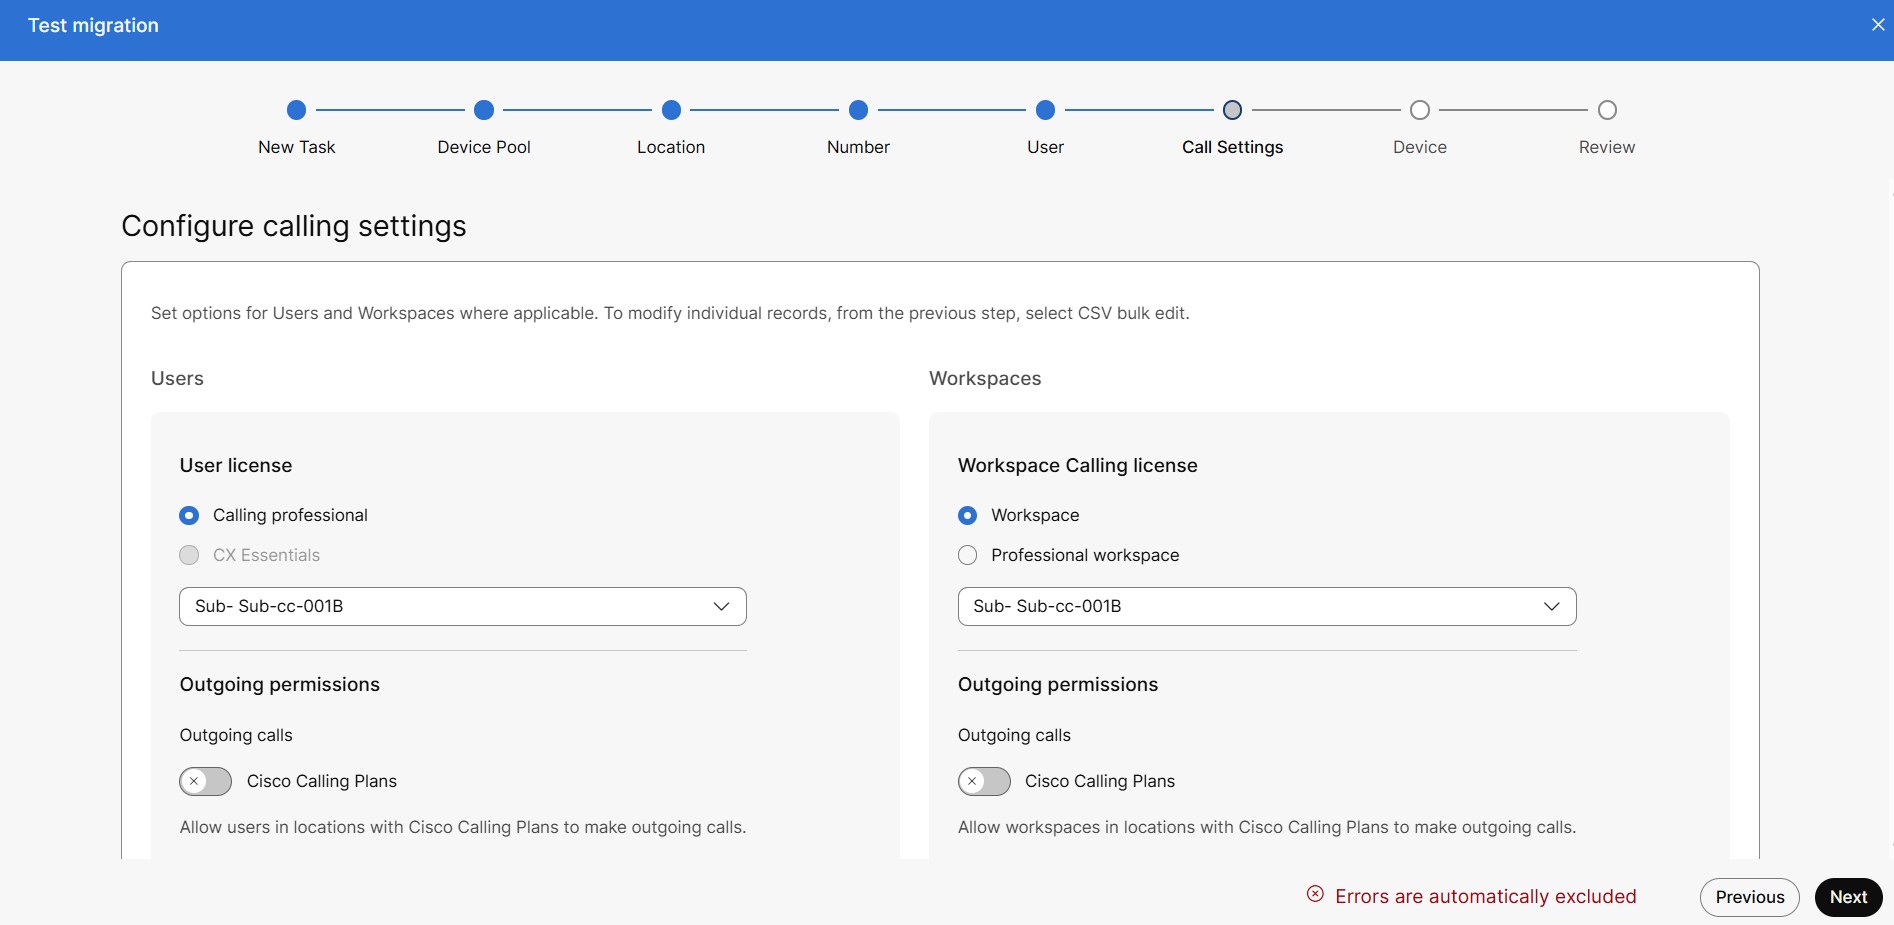Go to the next migration step
Image resolution: width=1894 pixels, height=925 pixels.
(x=1848, y=897)
